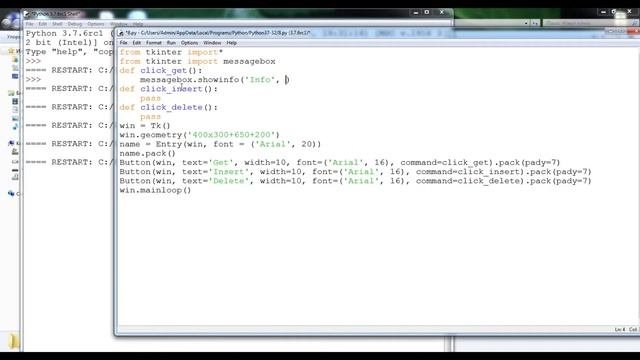The width and height of the screenshot is (640, 360).
Task: Click the 'name = Entry(win, font...' line
Action: click(x=220, y=144)
